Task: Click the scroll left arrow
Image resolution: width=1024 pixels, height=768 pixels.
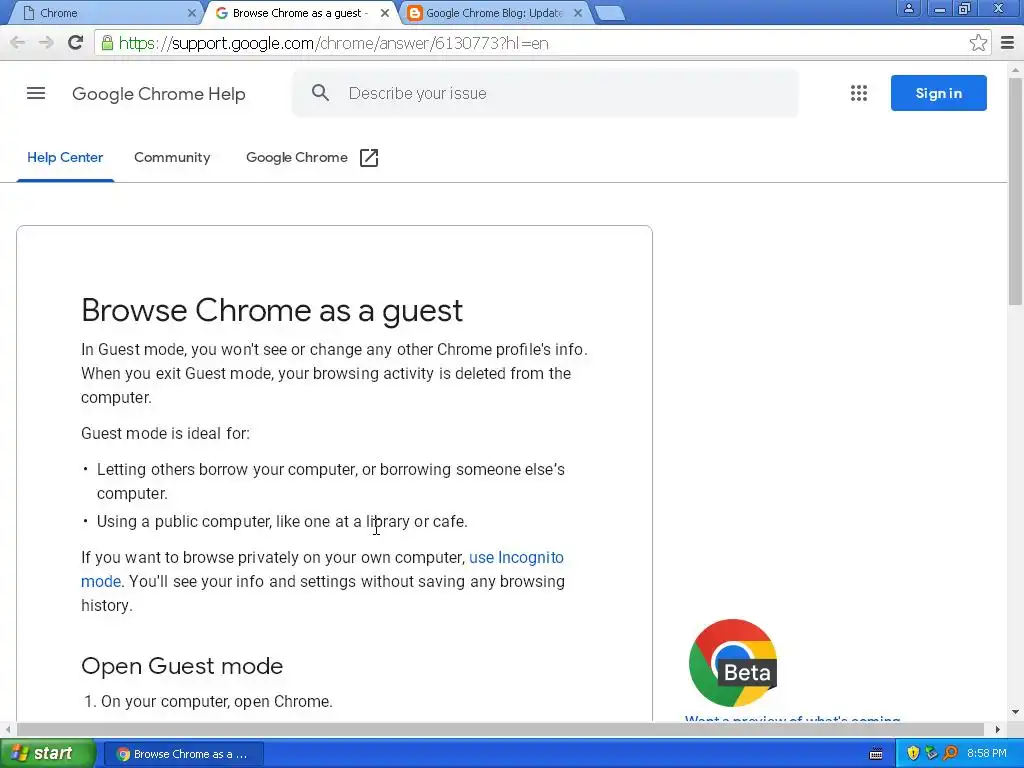Action: [x=7, y=729]
